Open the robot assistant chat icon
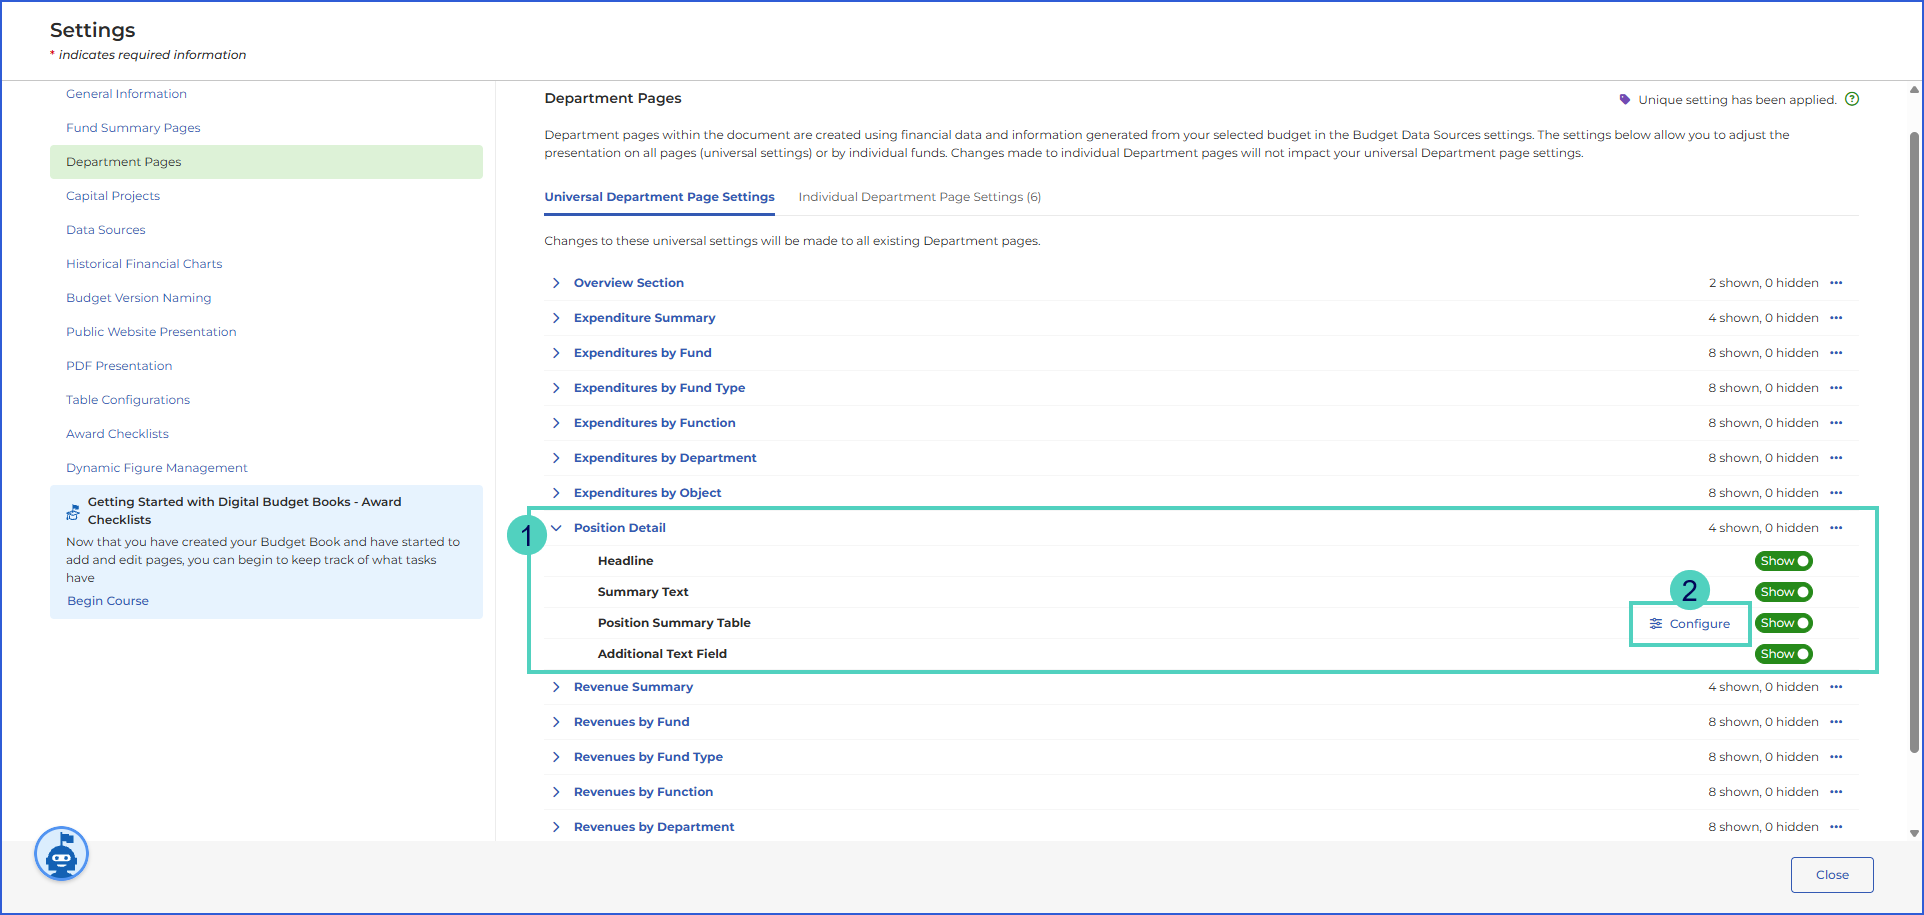The image size is (1924, 915). pos(62,854)
